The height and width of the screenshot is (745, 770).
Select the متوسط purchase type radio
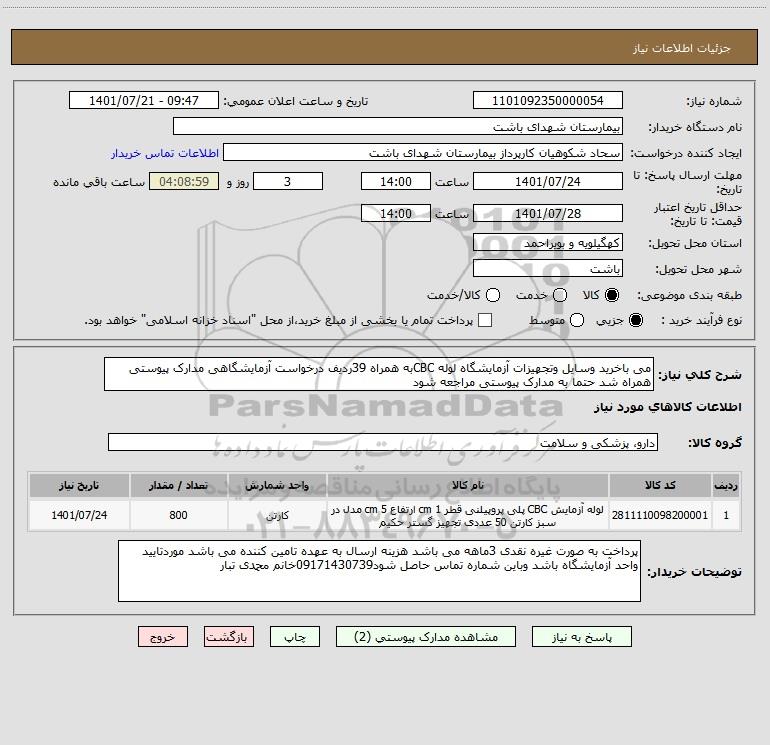[x=577, y=320]
